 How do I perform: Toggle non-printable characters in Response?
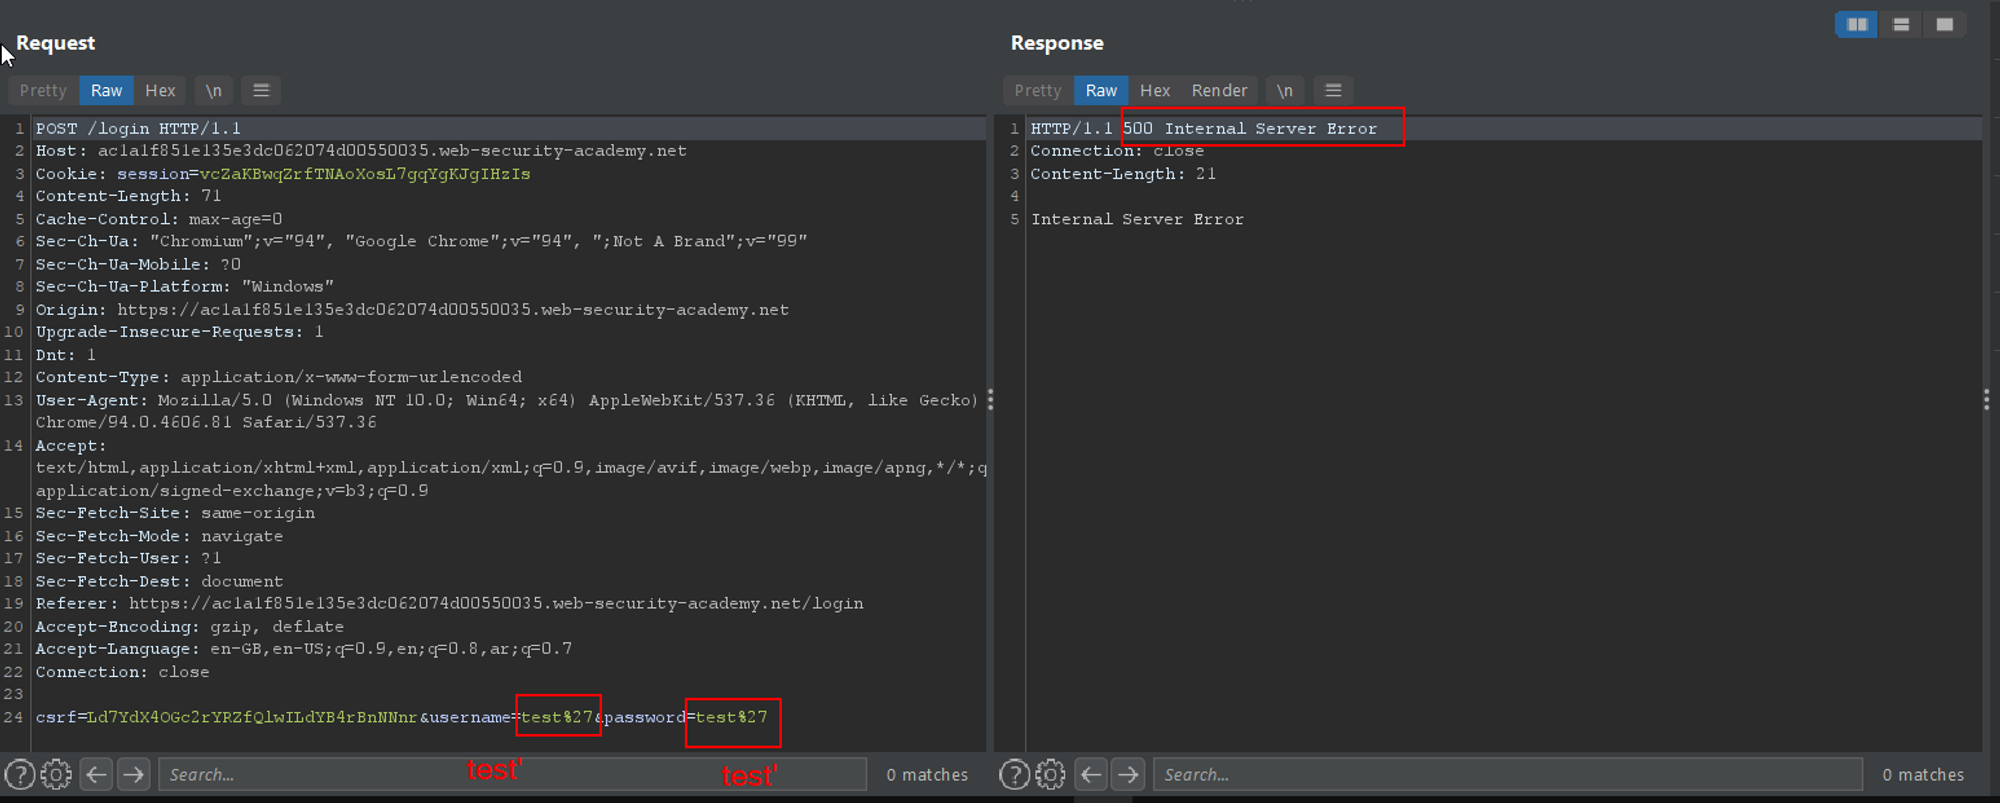coord(1284,90)
